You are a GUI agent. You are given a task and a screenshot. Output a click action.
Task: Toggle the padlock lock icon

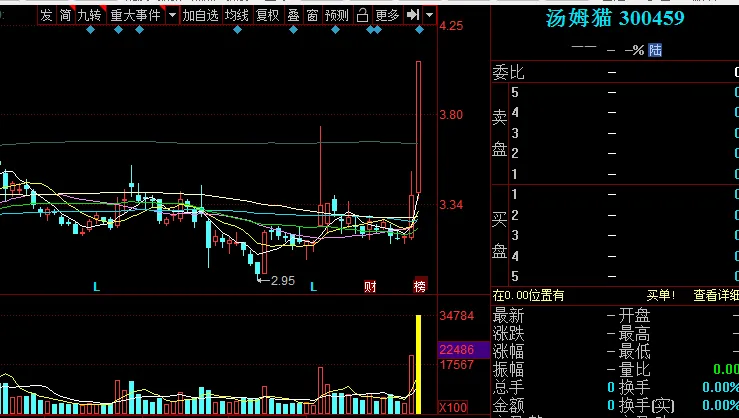point(363,15)
